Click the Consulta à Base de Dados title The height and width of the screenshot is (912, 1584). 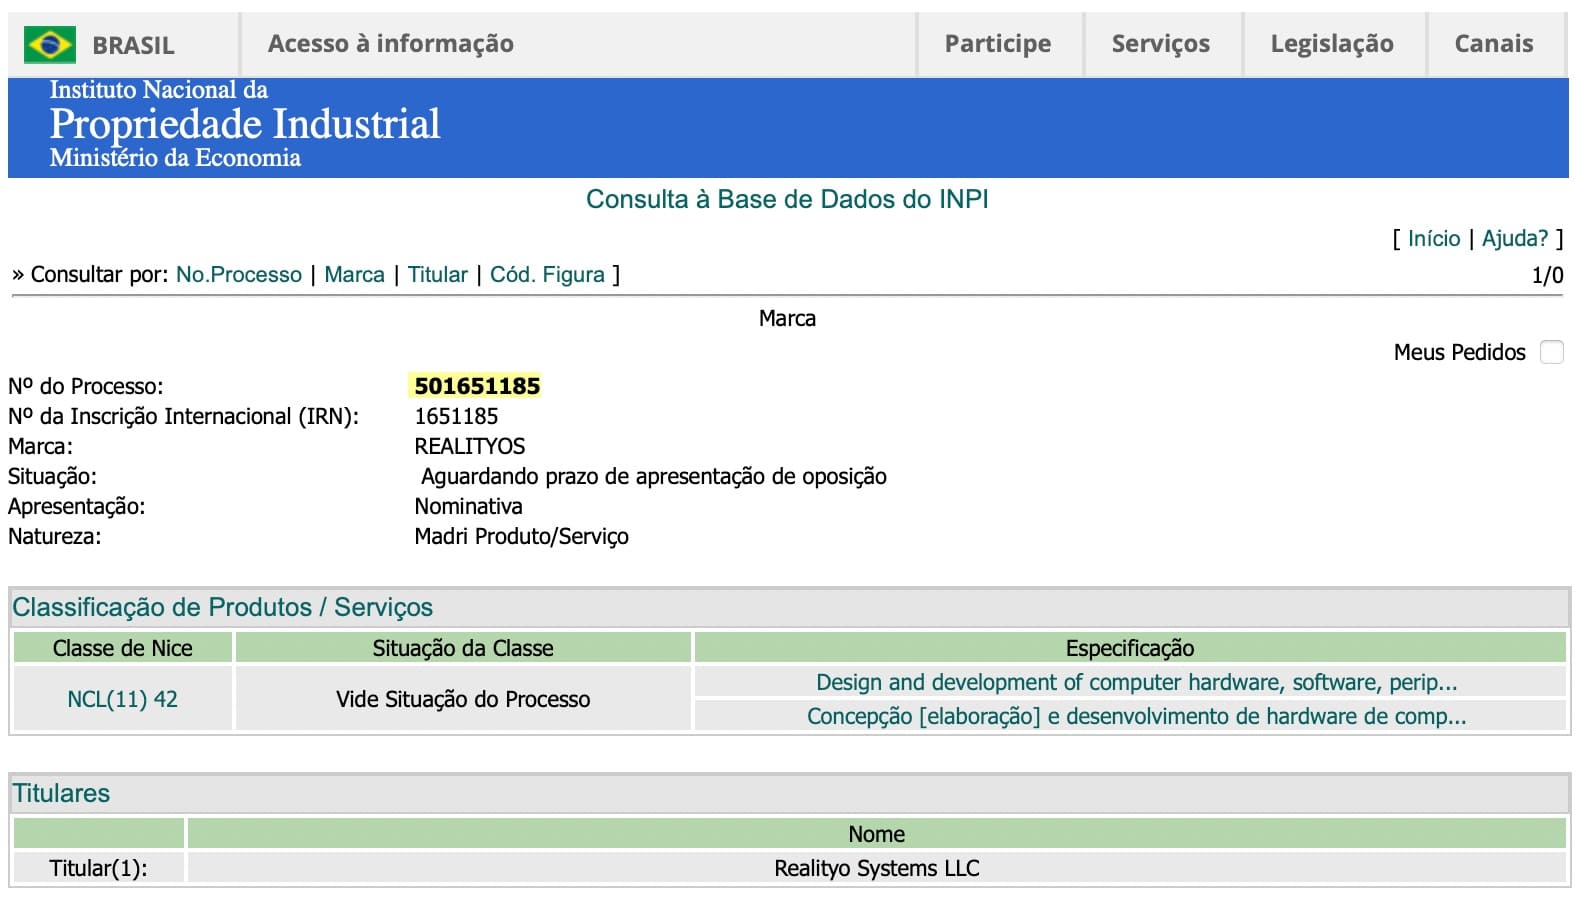click(787, 199)
